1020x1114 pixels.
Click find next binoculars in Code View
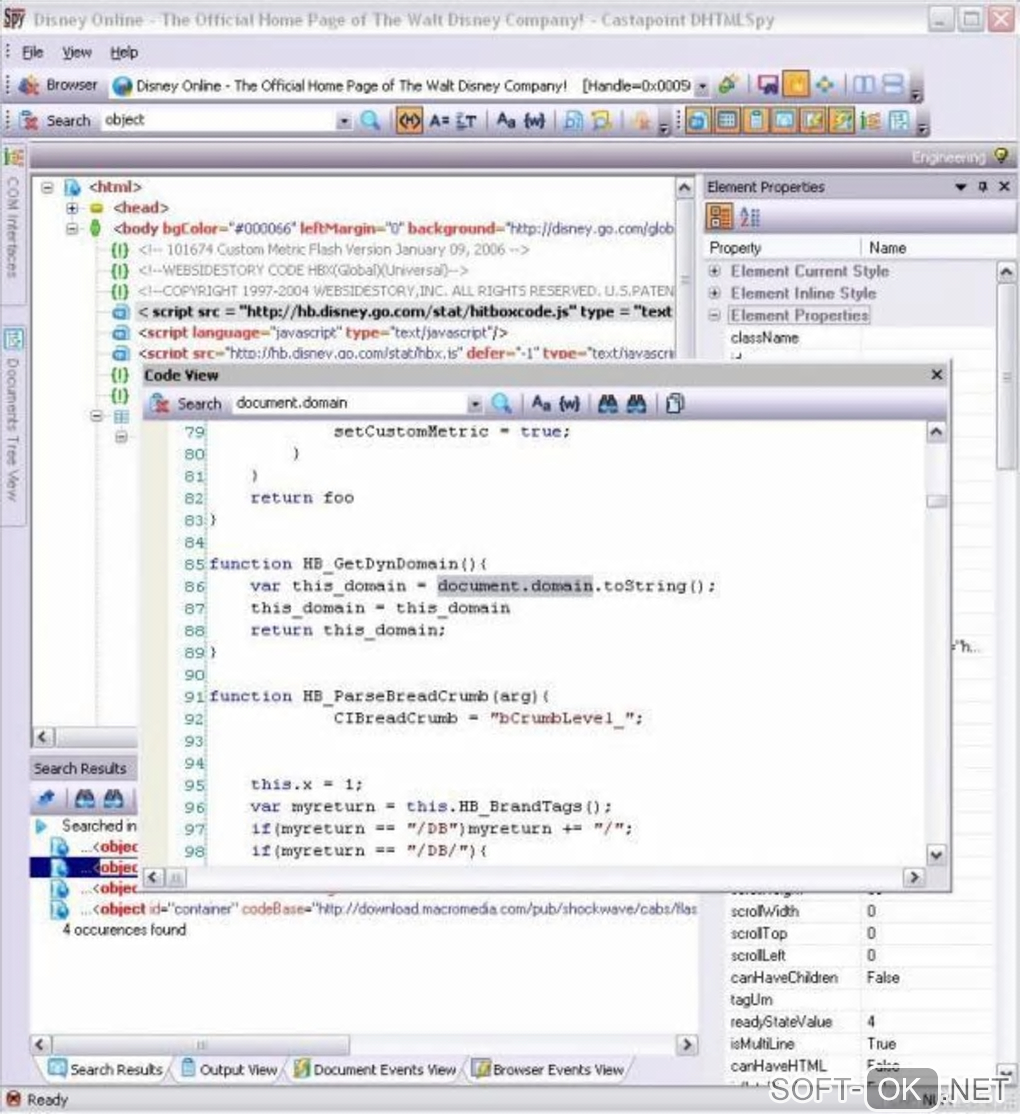(636, 404)
